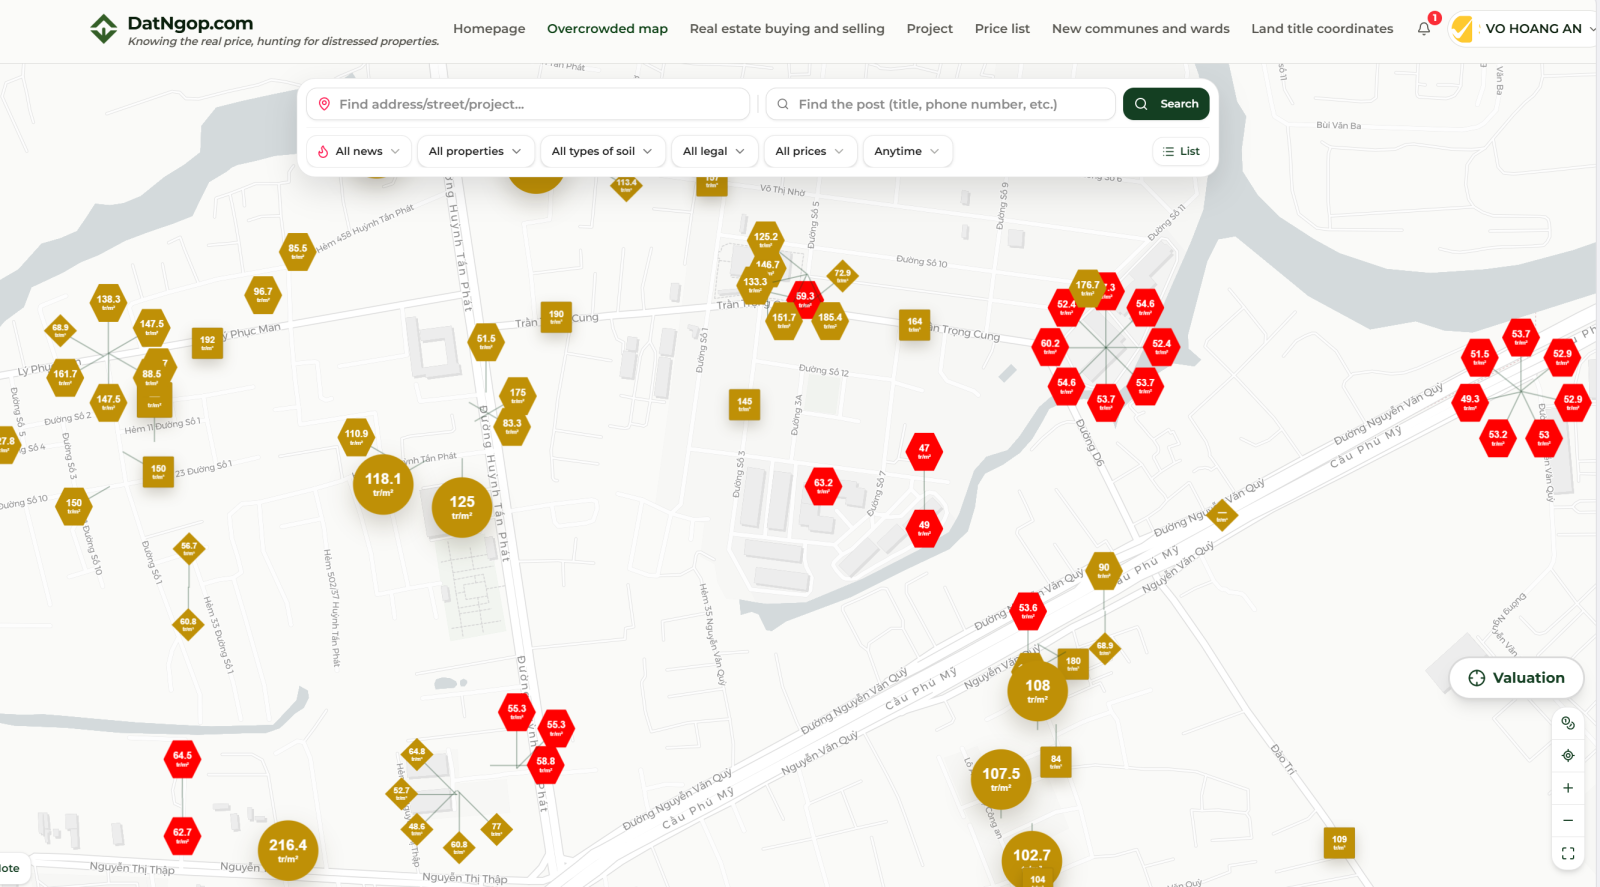Click the 102.7 circle marker
The width and height of the screenshot is (1600, 887).
coord(1032,856)
